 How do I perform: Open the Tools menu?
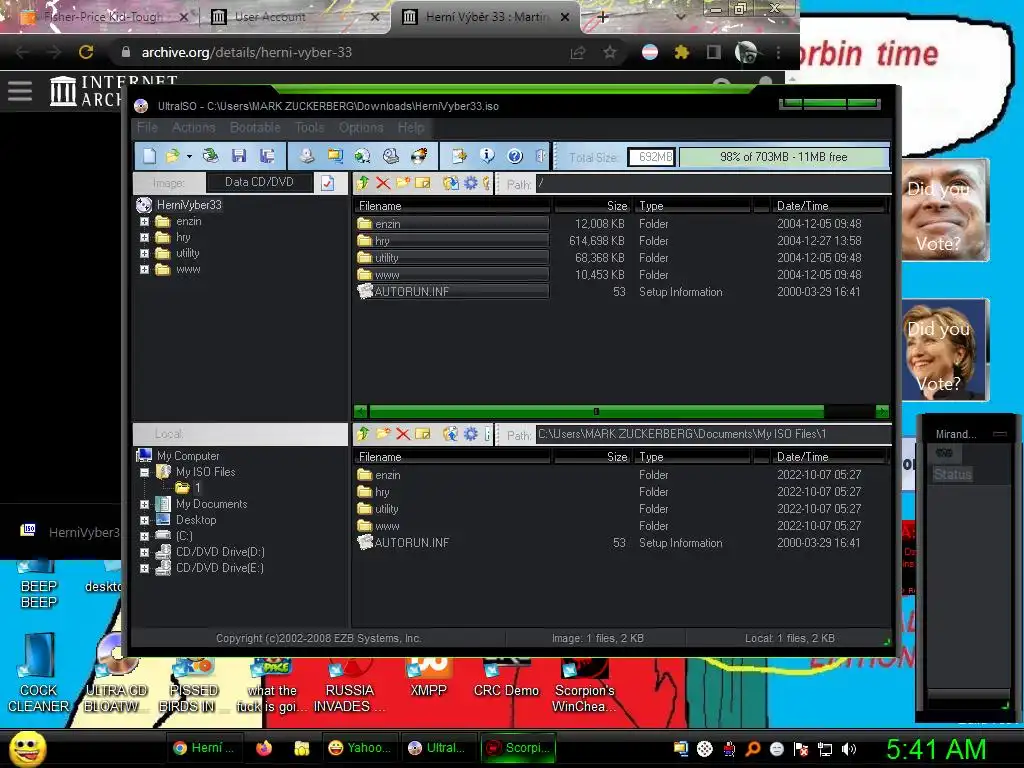[x=309, y=127]
